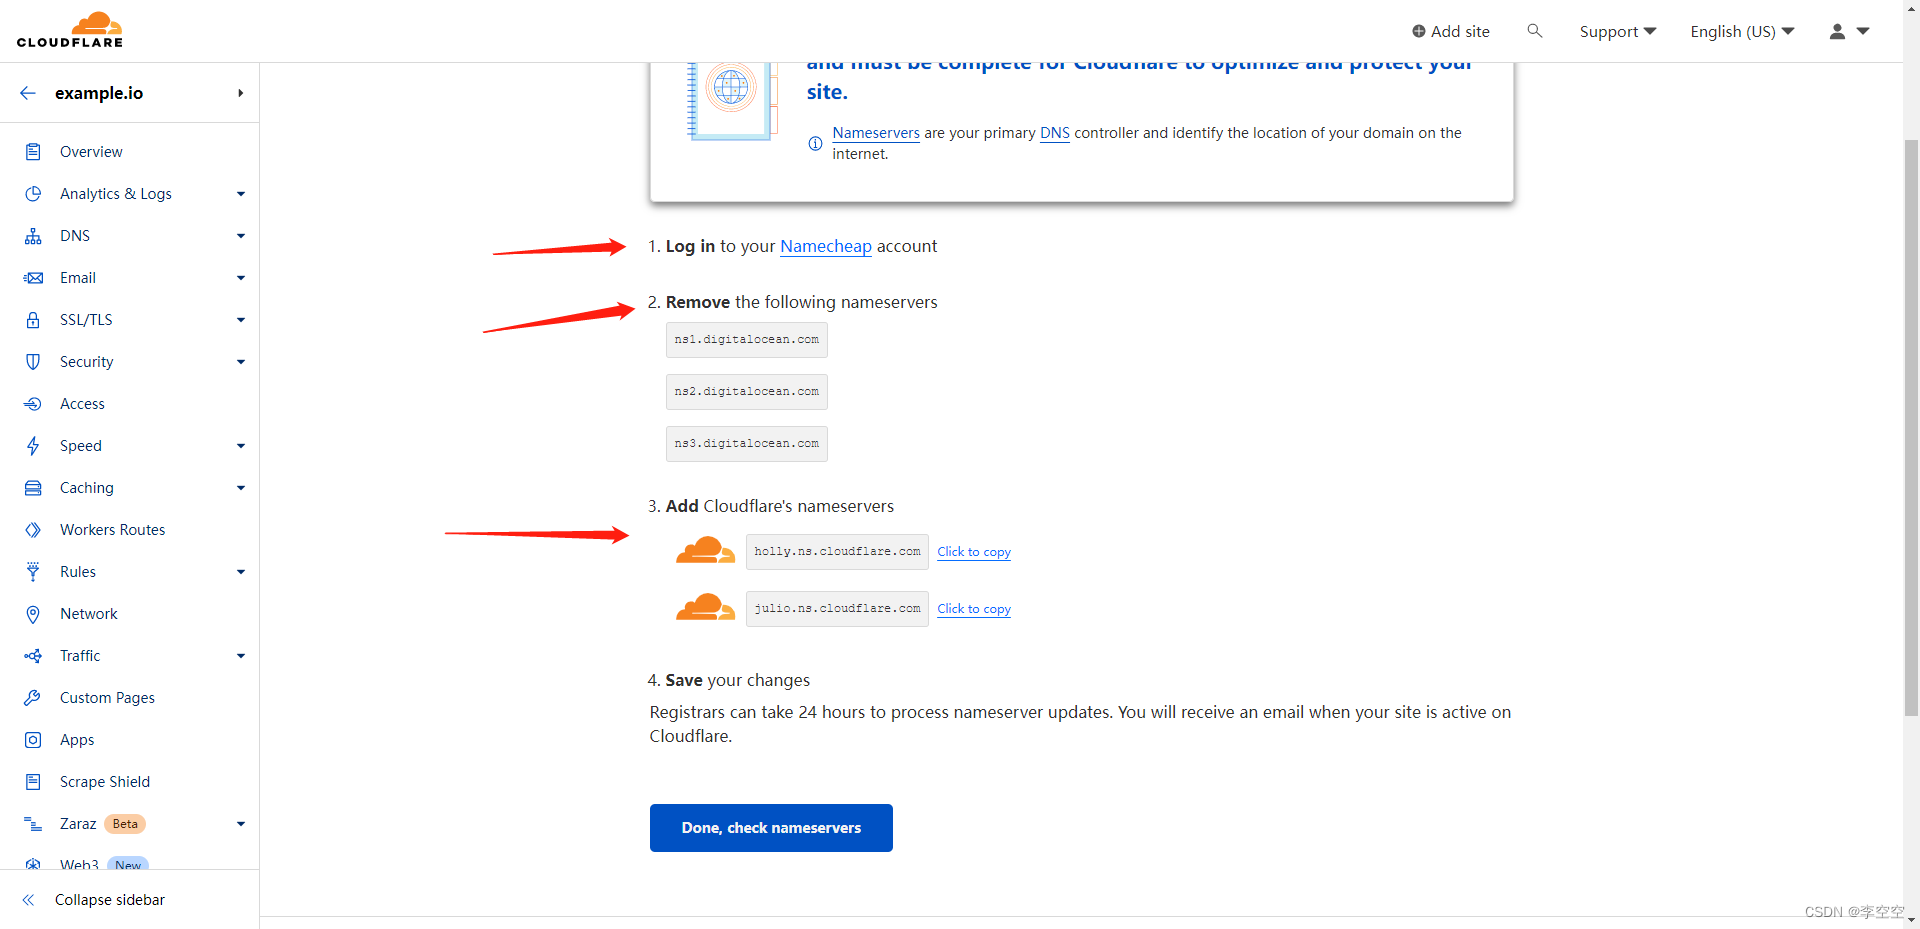Click the Speed lightning bolt icon
The image size is (1920, 929).
point(33,446)
